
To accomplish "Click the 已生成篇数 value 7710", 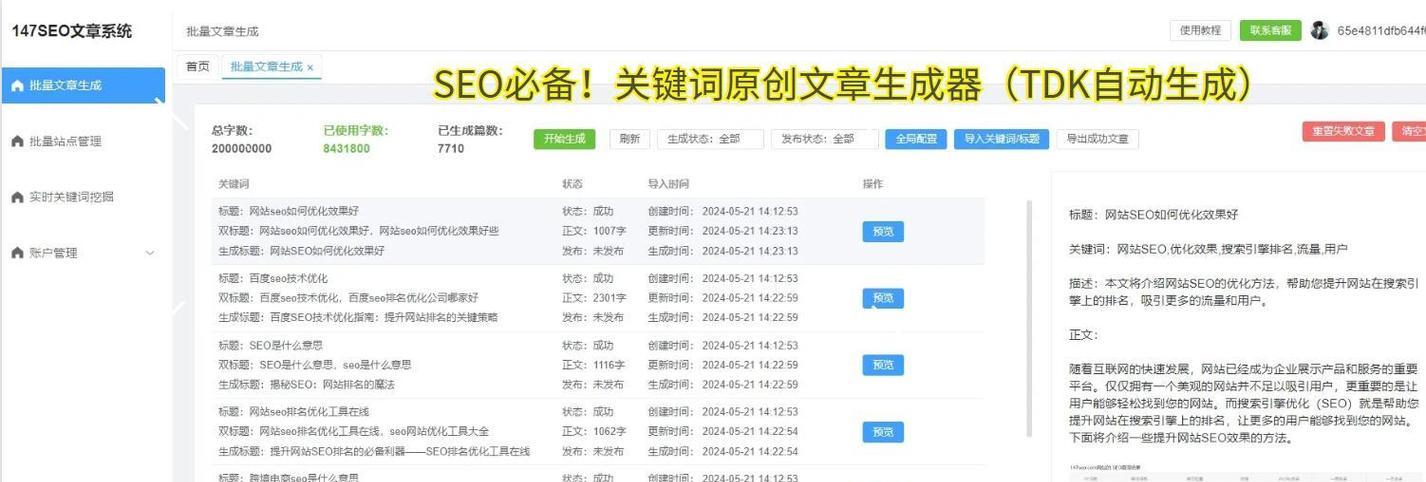I will (x=451, y=149).
